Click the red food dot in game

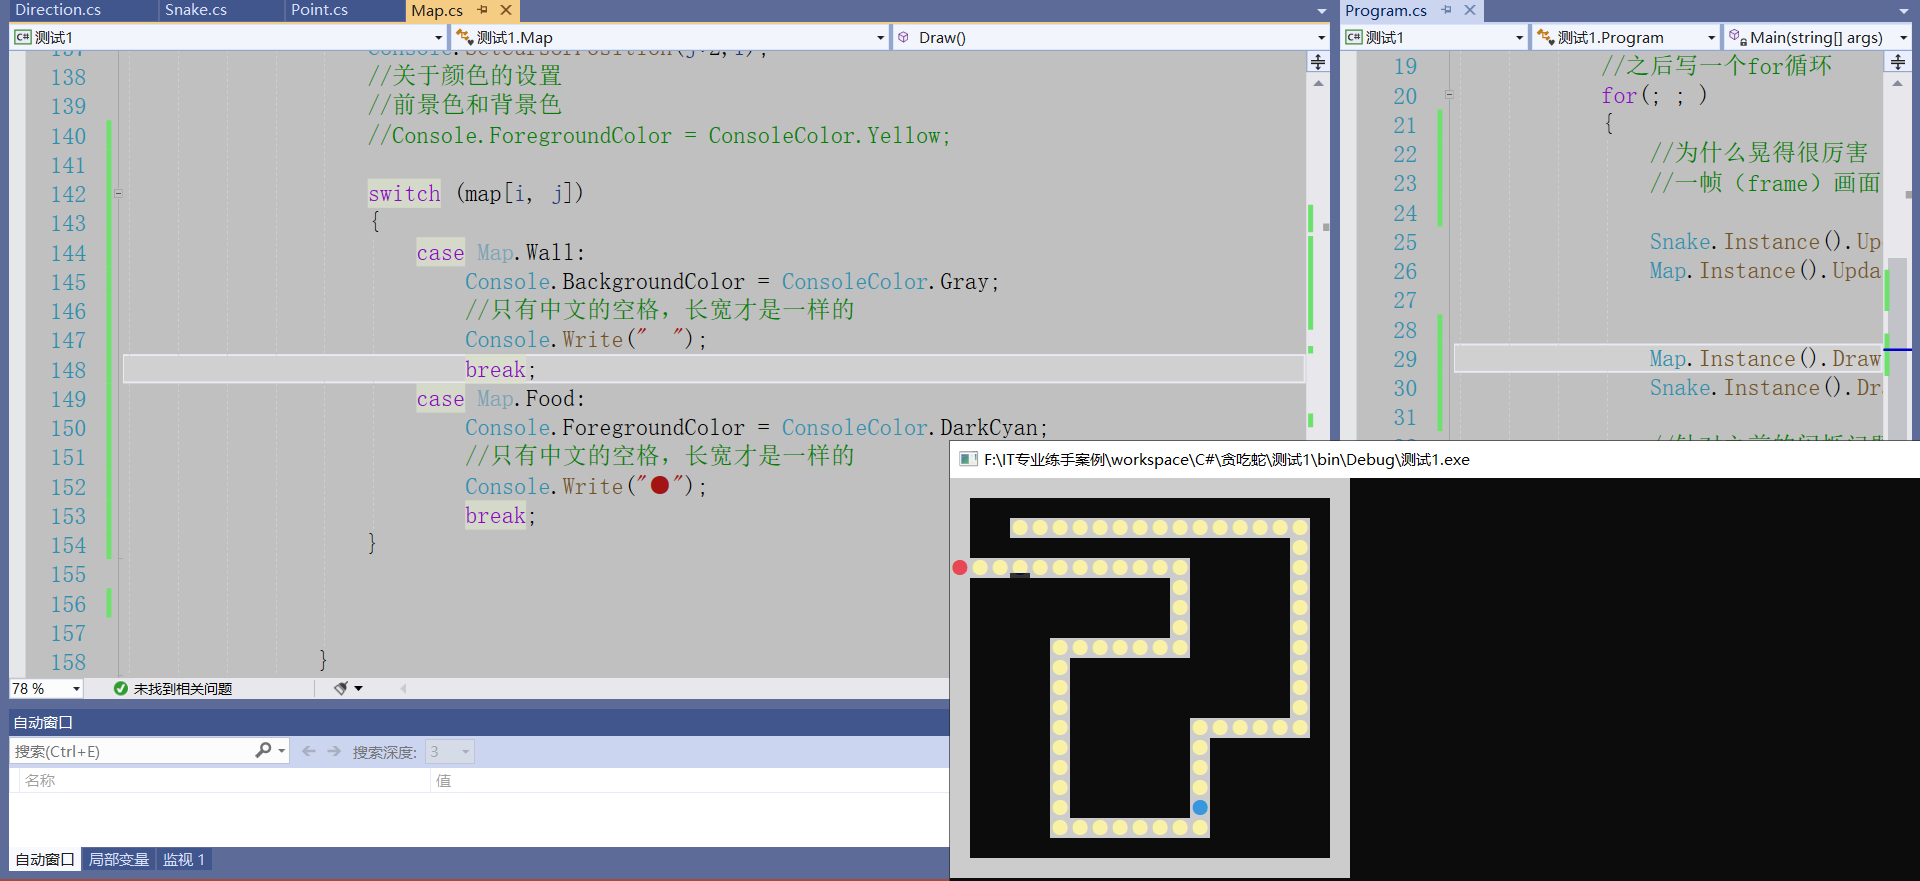coord(960,568)
